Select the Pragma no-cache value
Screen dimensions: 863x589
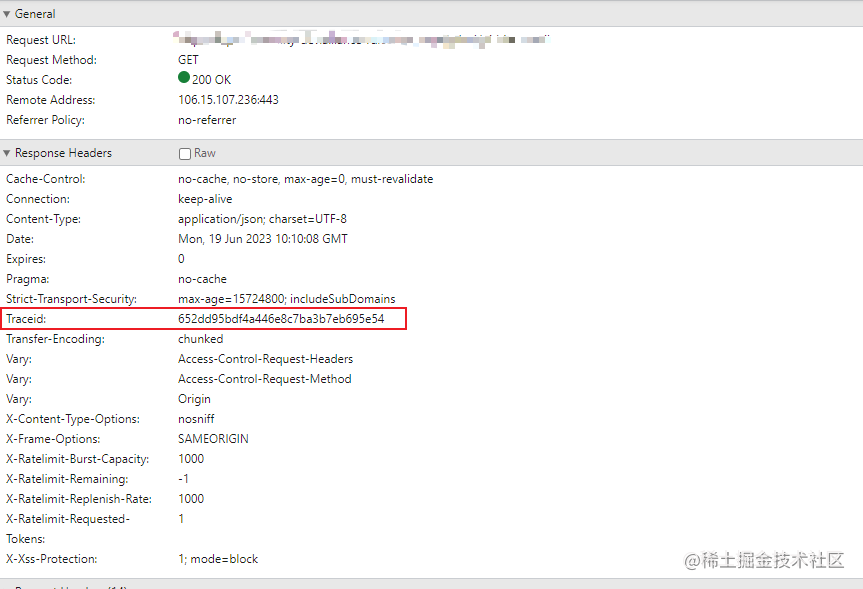(203, 279)
